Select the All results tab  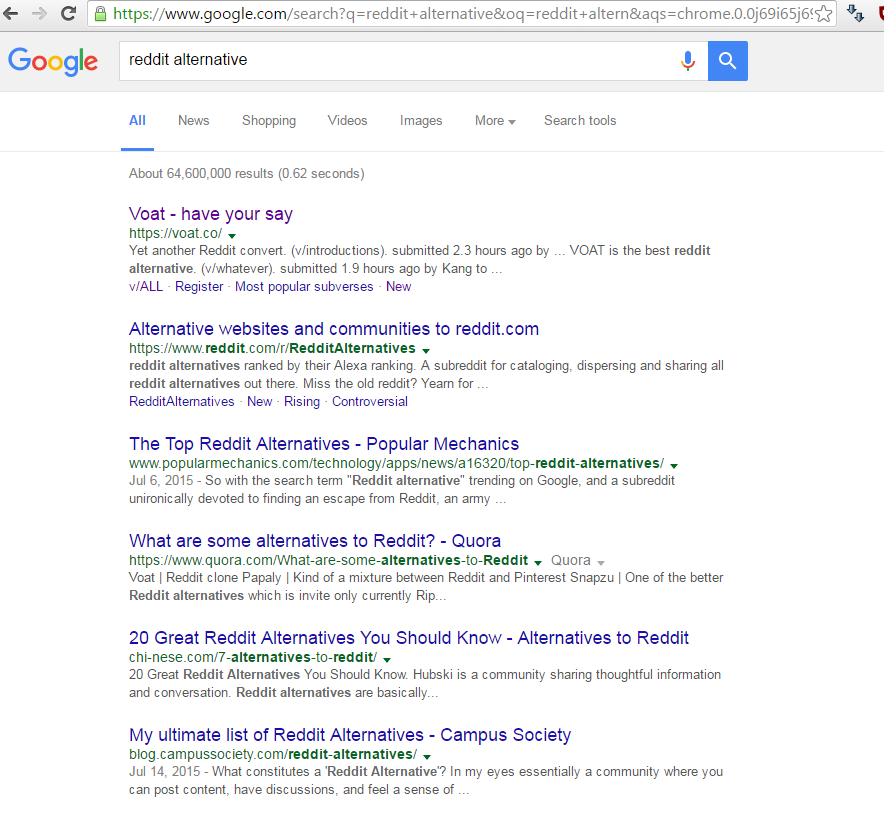tap(137, 121)
